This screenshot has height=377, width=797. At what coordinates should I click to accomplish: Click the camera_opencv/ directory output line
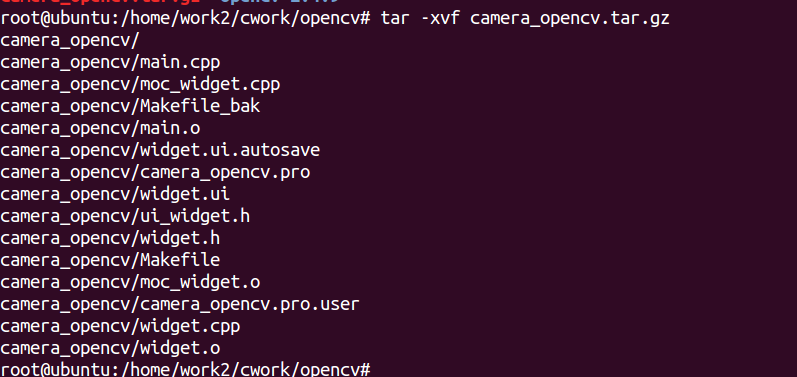70,42
